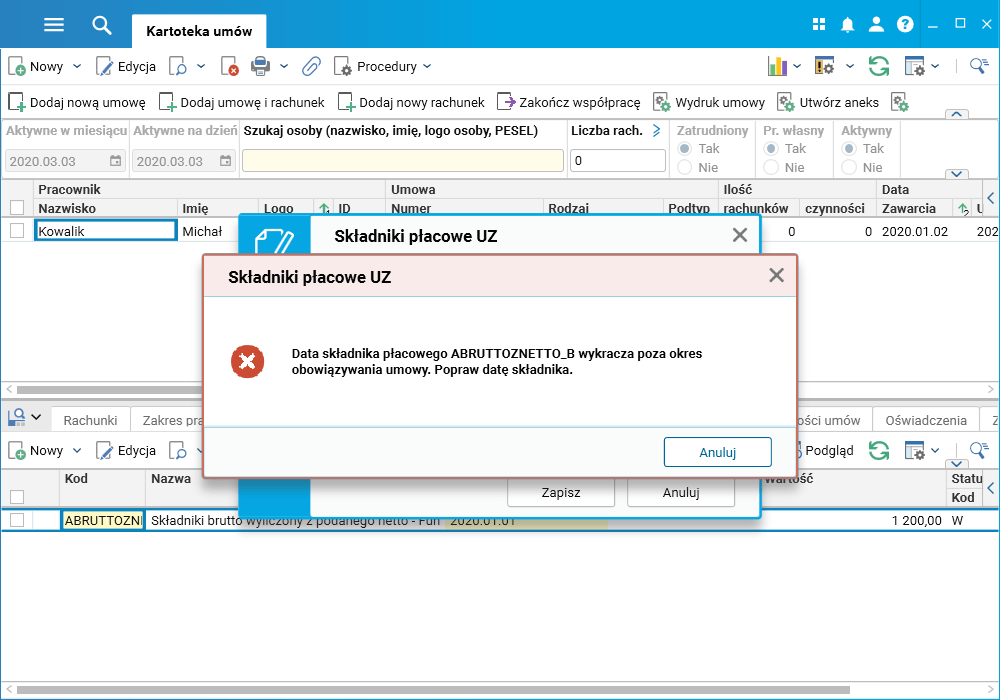Click Utwórz aneks
This screenshot has width=1000, height=700.
click(828, 103)
